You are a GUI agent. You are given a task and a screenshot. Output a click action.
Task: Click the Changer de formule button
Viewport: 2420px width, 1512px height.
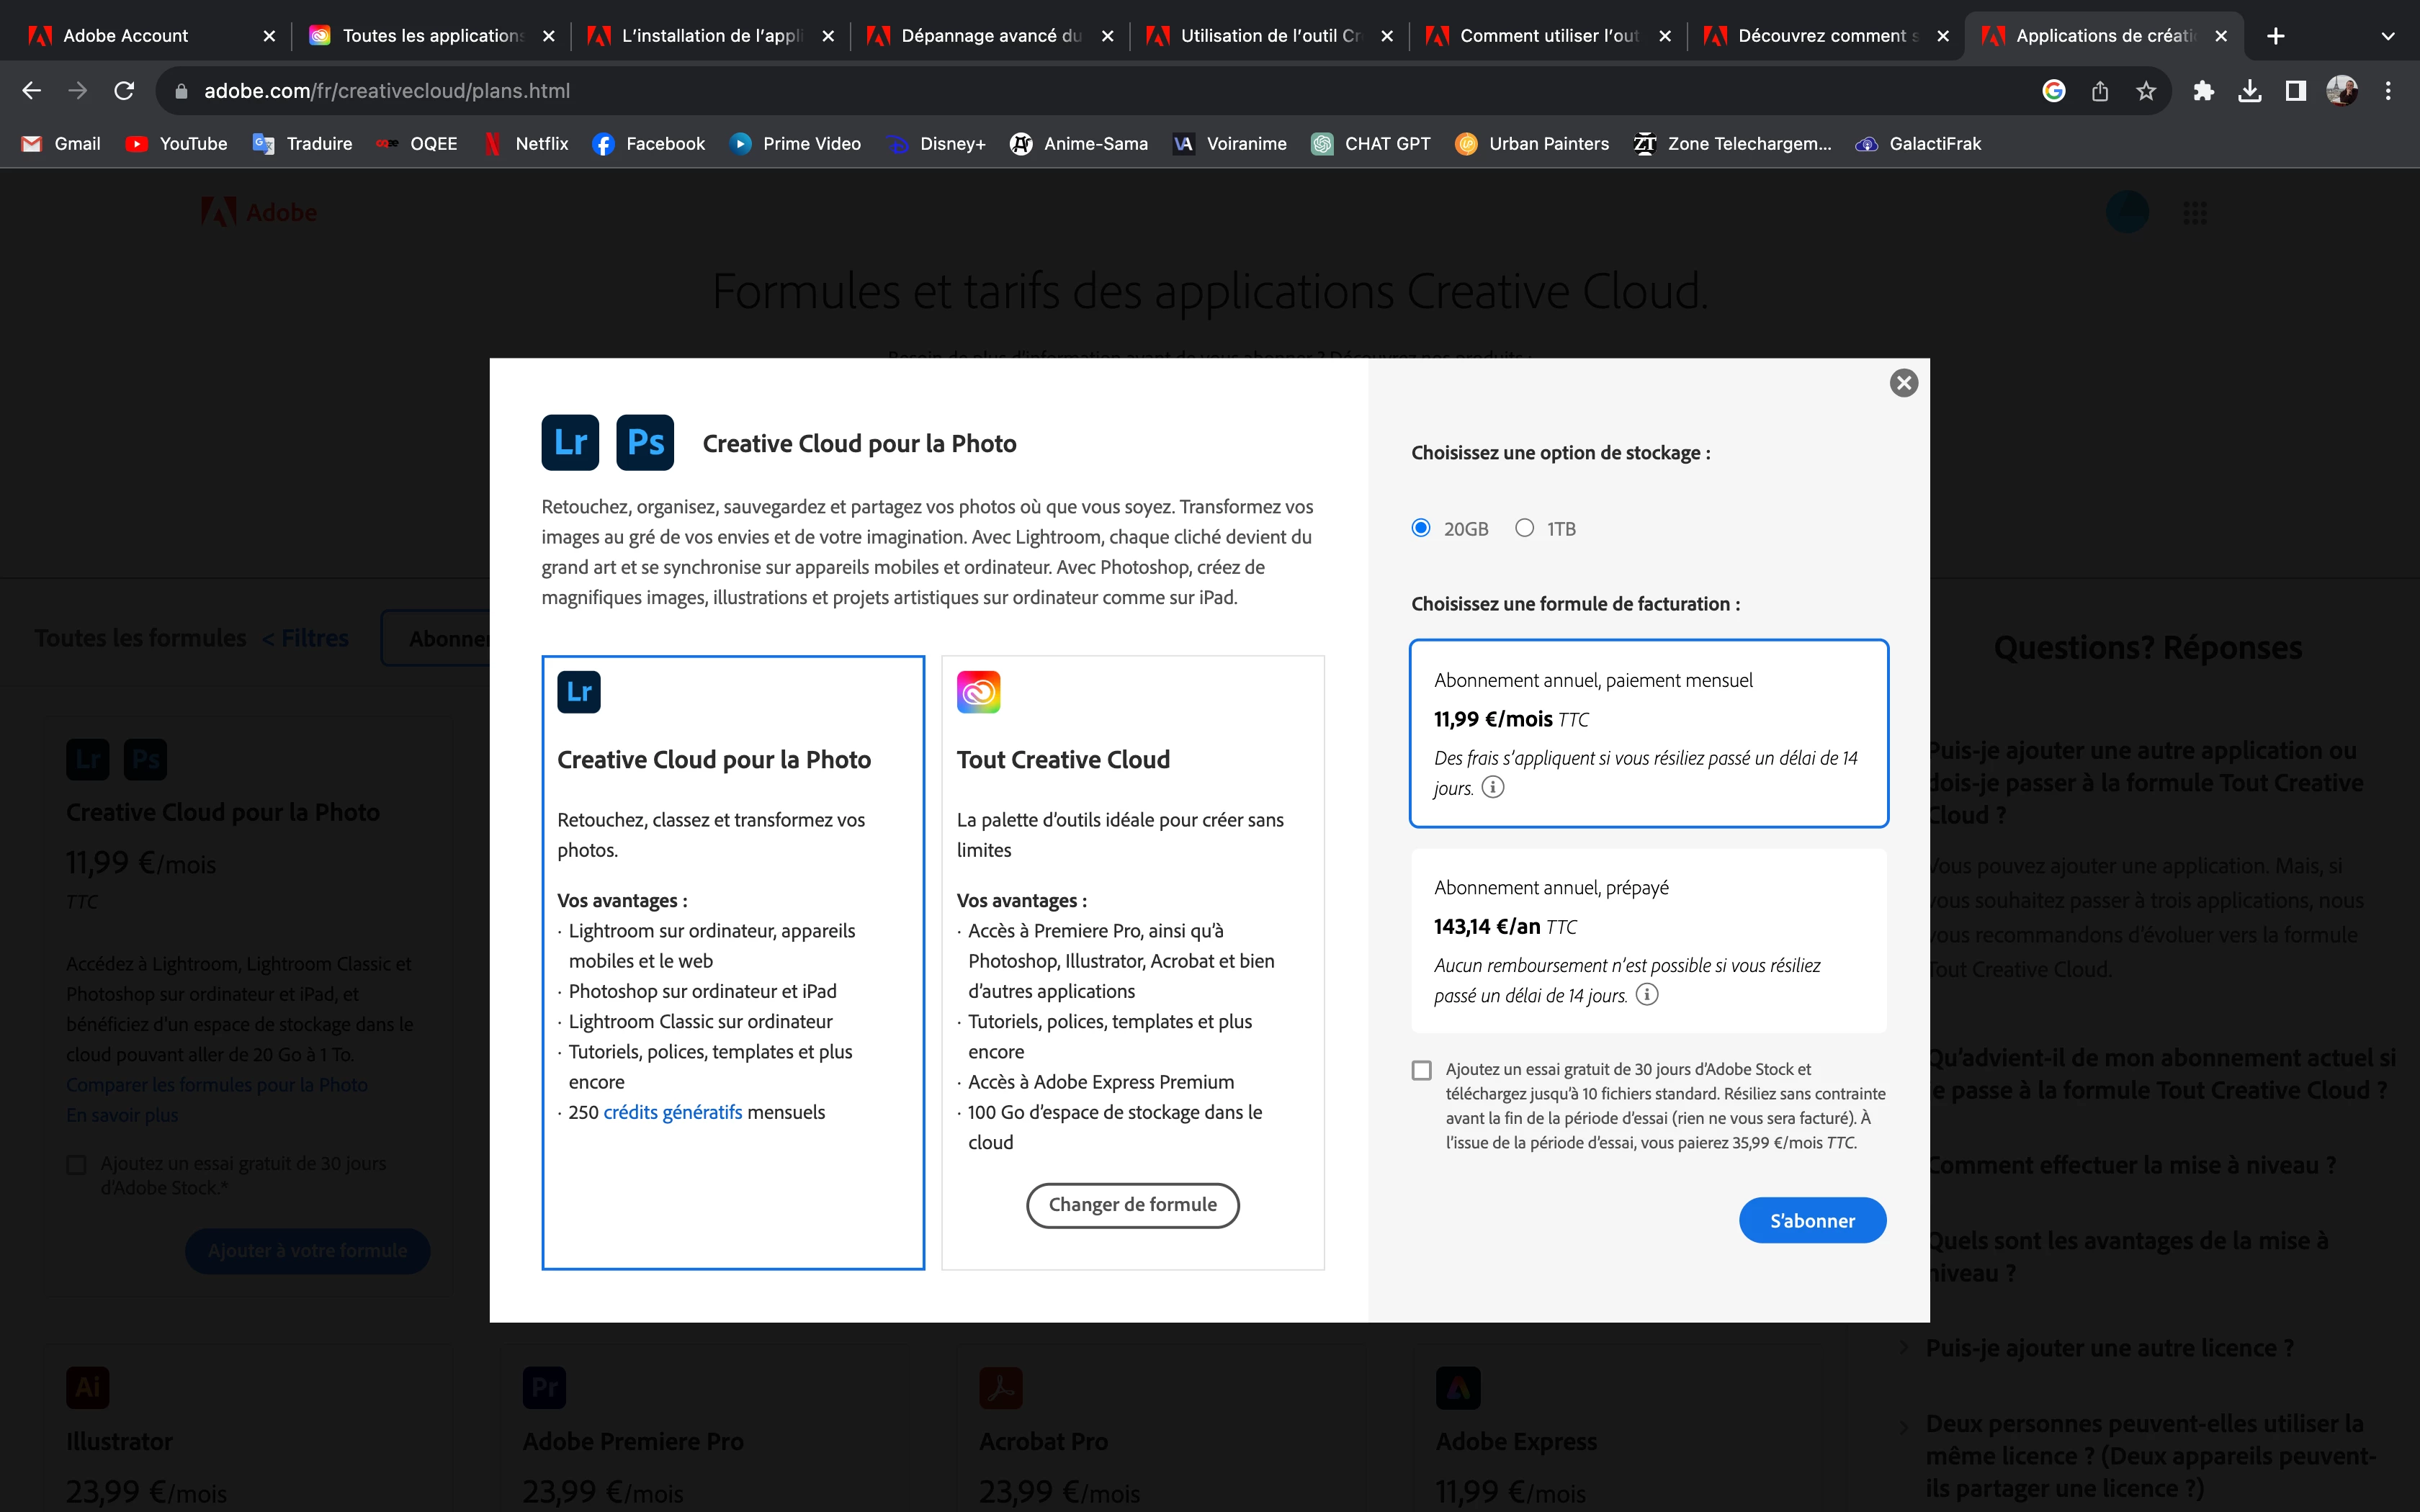pyautogui.click(x=1132, y=1205)
